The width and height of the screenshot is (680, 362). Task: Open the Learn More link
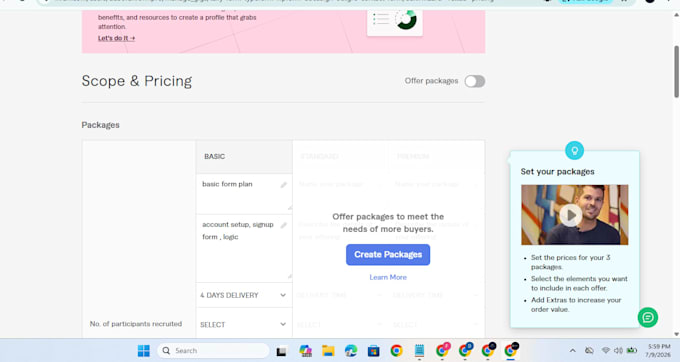(388, 277)
